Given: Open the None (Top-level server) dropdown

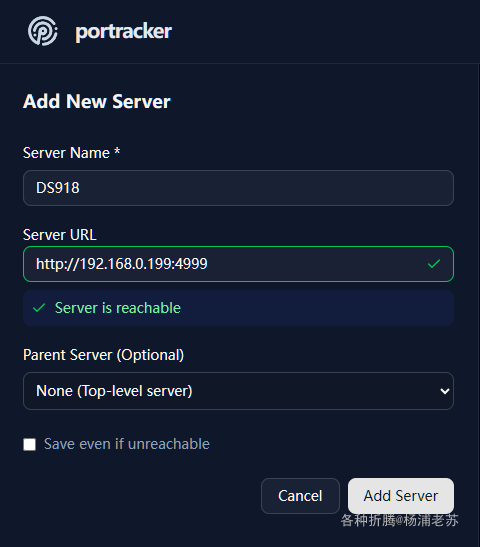Looking at the screenshot, I should point(238,391).
